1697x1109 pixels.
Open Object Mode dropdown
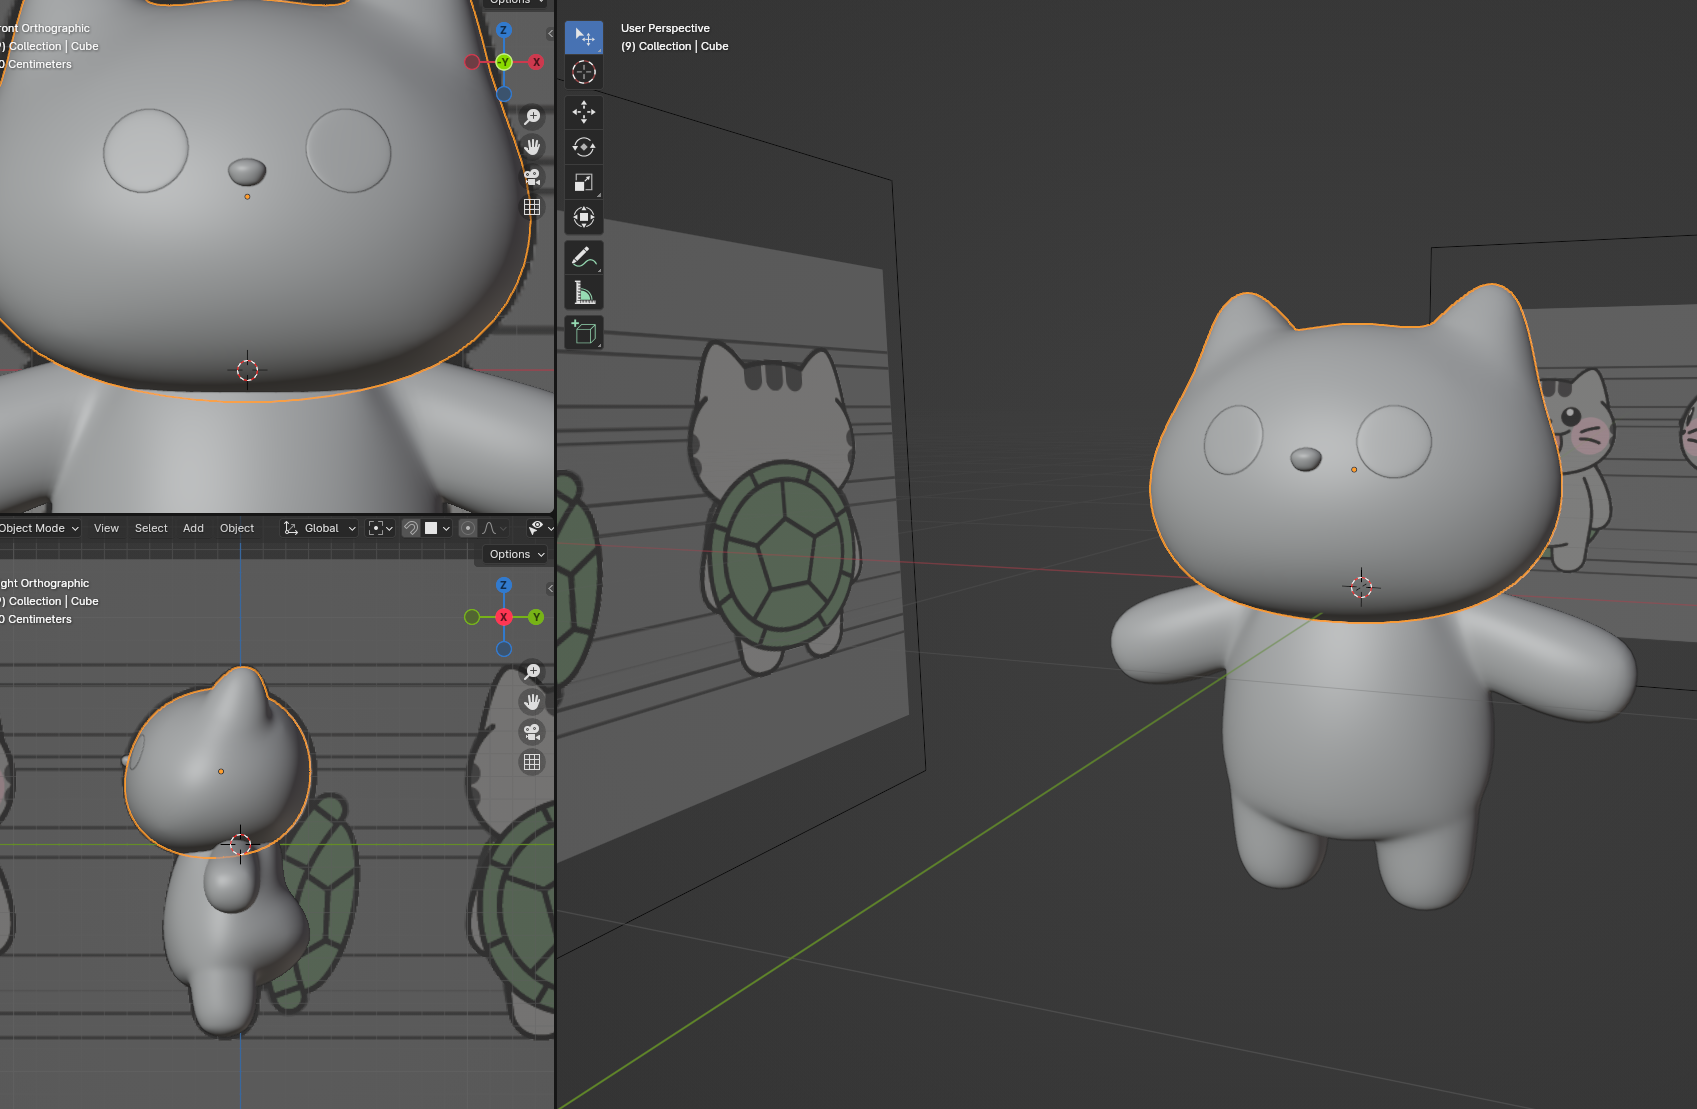click(38, 528)
